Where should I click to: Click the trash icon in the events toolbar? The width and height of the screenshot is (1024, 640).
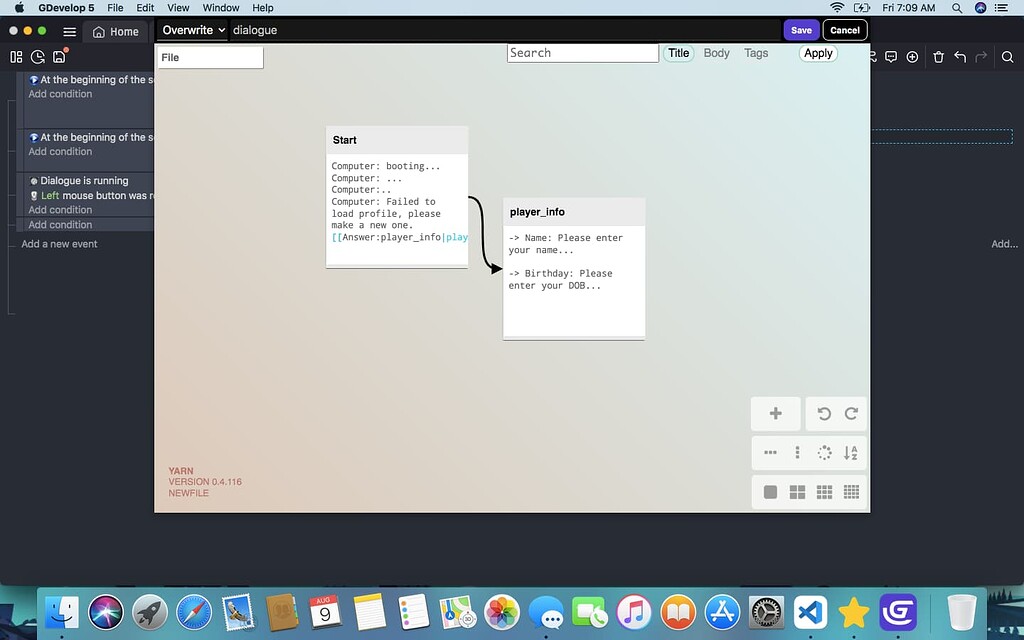(x=938, y=57)
